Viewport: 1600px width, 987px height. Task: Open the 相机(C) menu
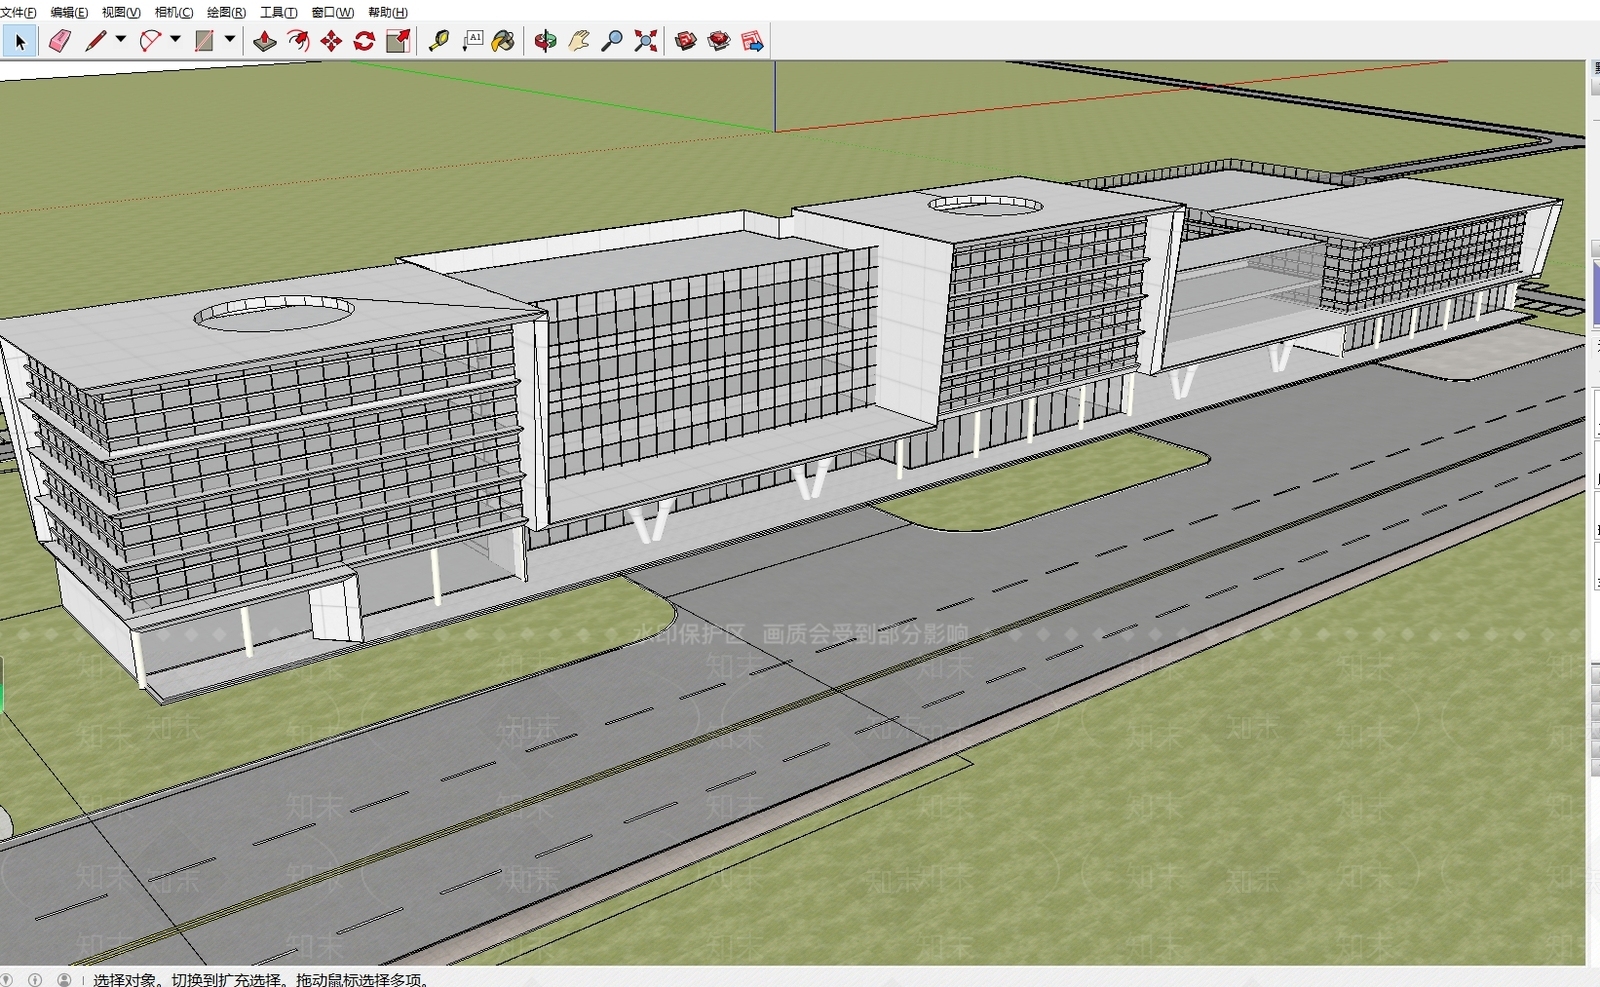tap(174, 12)
